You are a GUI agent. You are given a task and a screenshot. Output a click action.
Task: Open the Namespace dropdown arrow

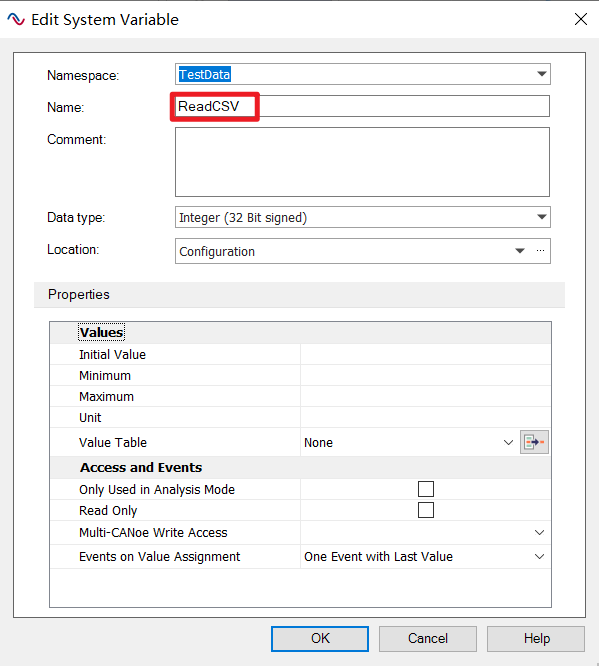[541, 74]
